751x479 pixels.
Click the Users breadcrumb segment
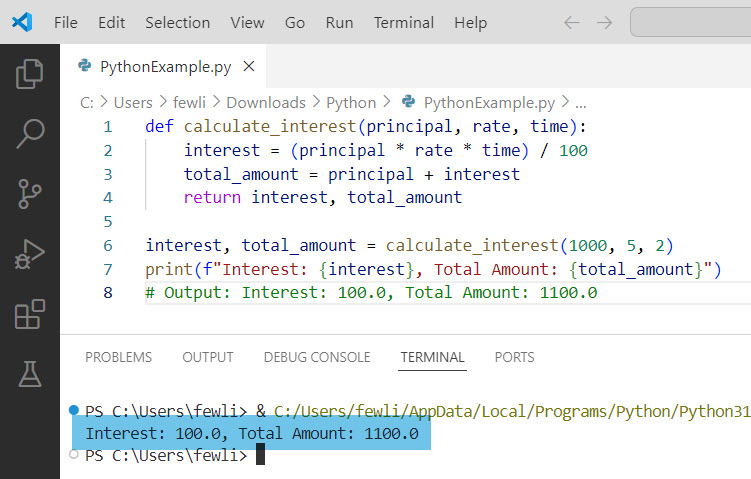(133, 103)
